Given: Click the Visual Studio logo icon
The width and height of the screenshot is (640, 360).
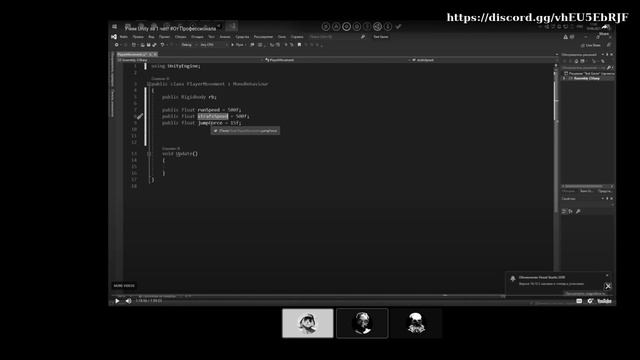Looking at the screenshot, I should click(x=114, y=37).
